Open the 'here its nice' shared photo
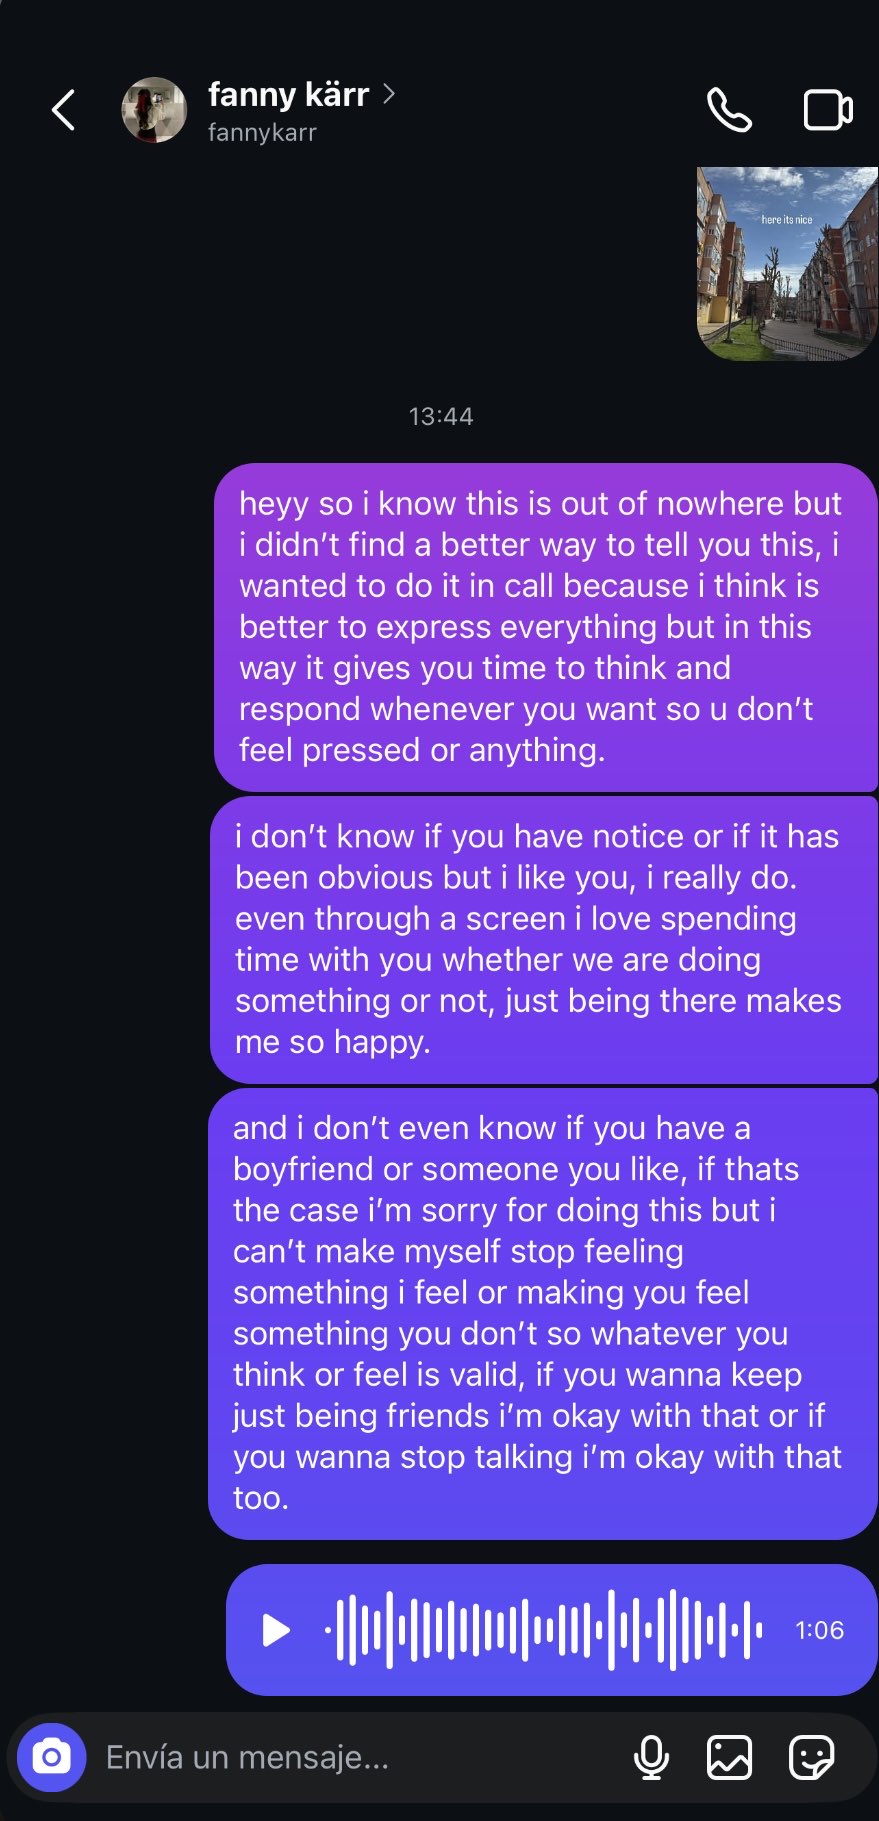879x1821 pixels. pos(787,263)
